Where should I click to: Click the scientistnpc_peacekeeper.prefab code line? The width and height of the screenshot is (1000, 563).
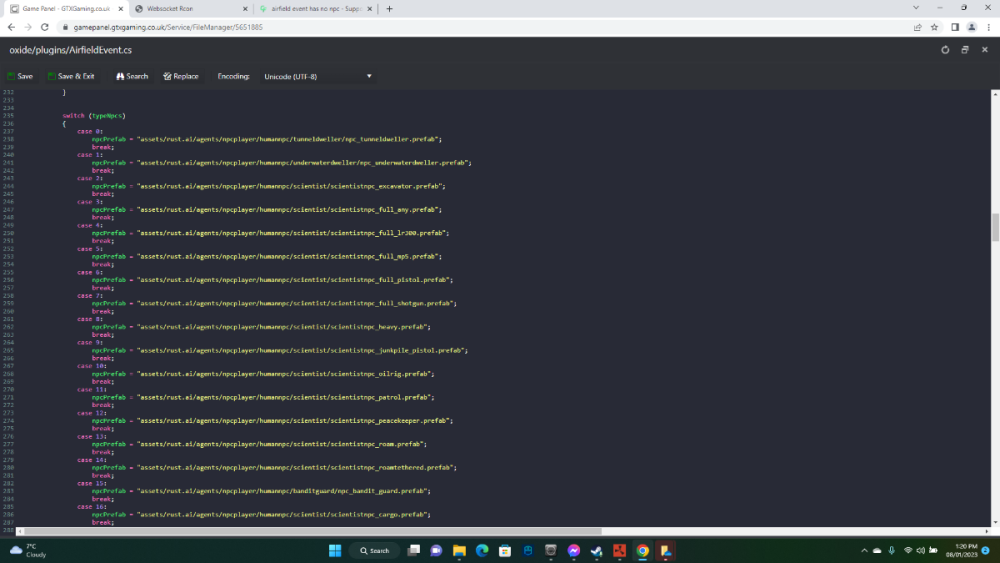click(x=272, y=420)
